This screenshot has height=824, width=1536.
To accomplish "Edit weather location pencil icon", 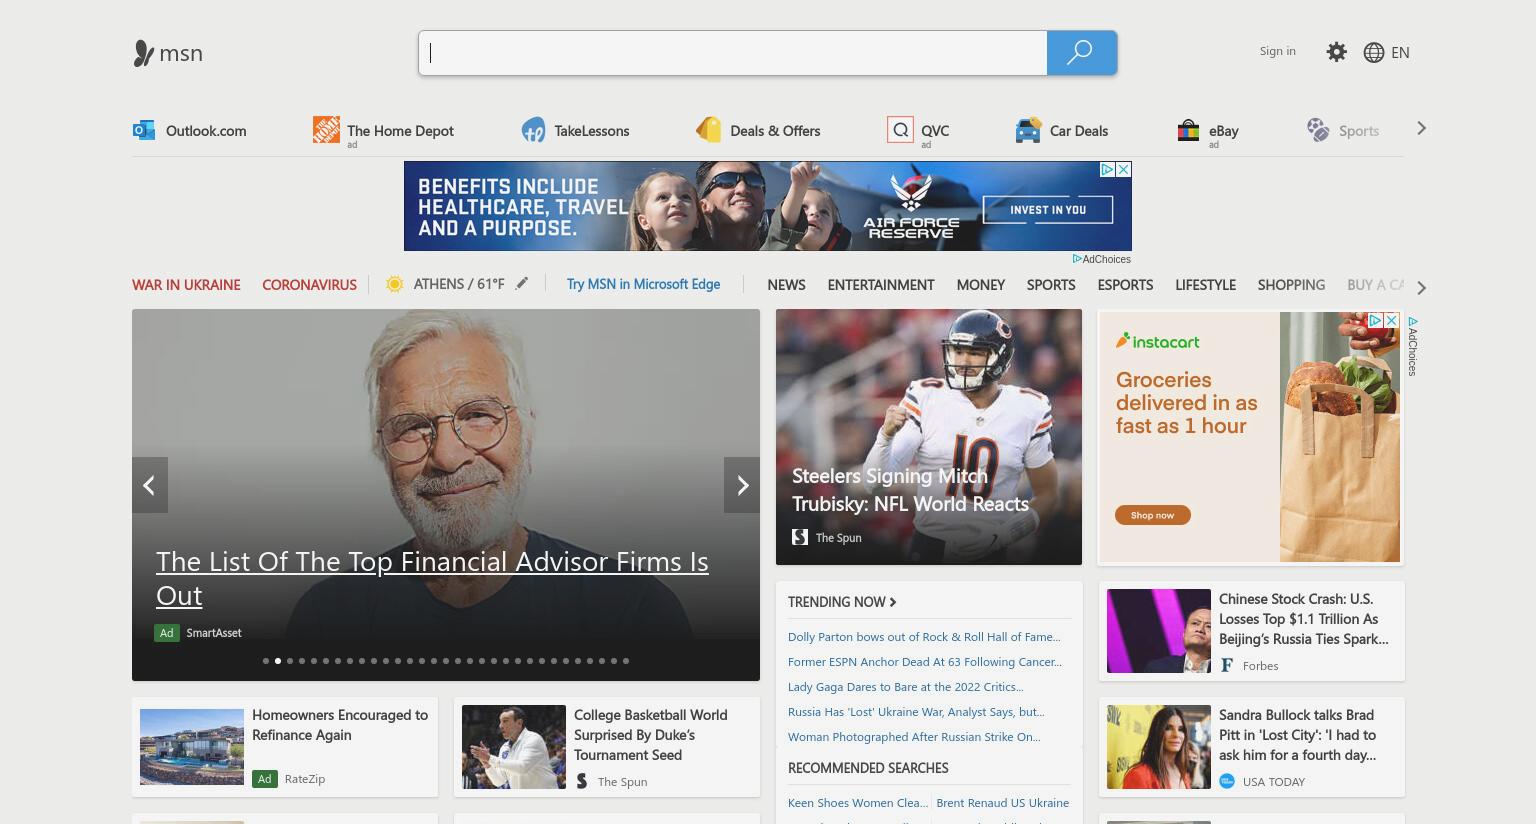I will [x=522, y=284].
